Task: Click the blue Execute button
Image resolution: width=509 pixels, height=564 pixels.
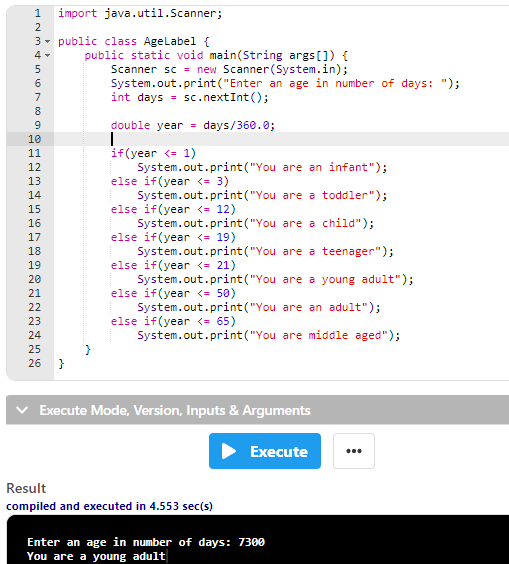Action: (265, 451)
